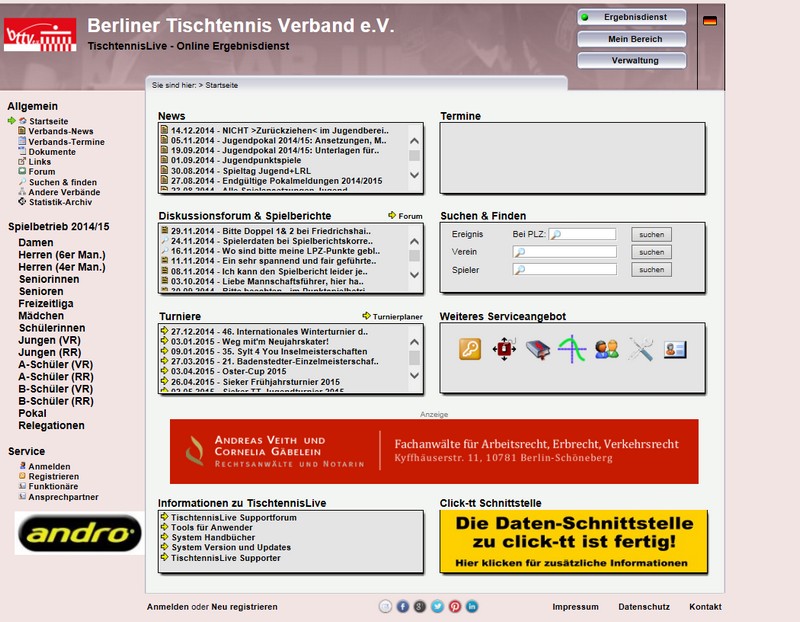Open the Verwaltung tab

tap(632, 60)
